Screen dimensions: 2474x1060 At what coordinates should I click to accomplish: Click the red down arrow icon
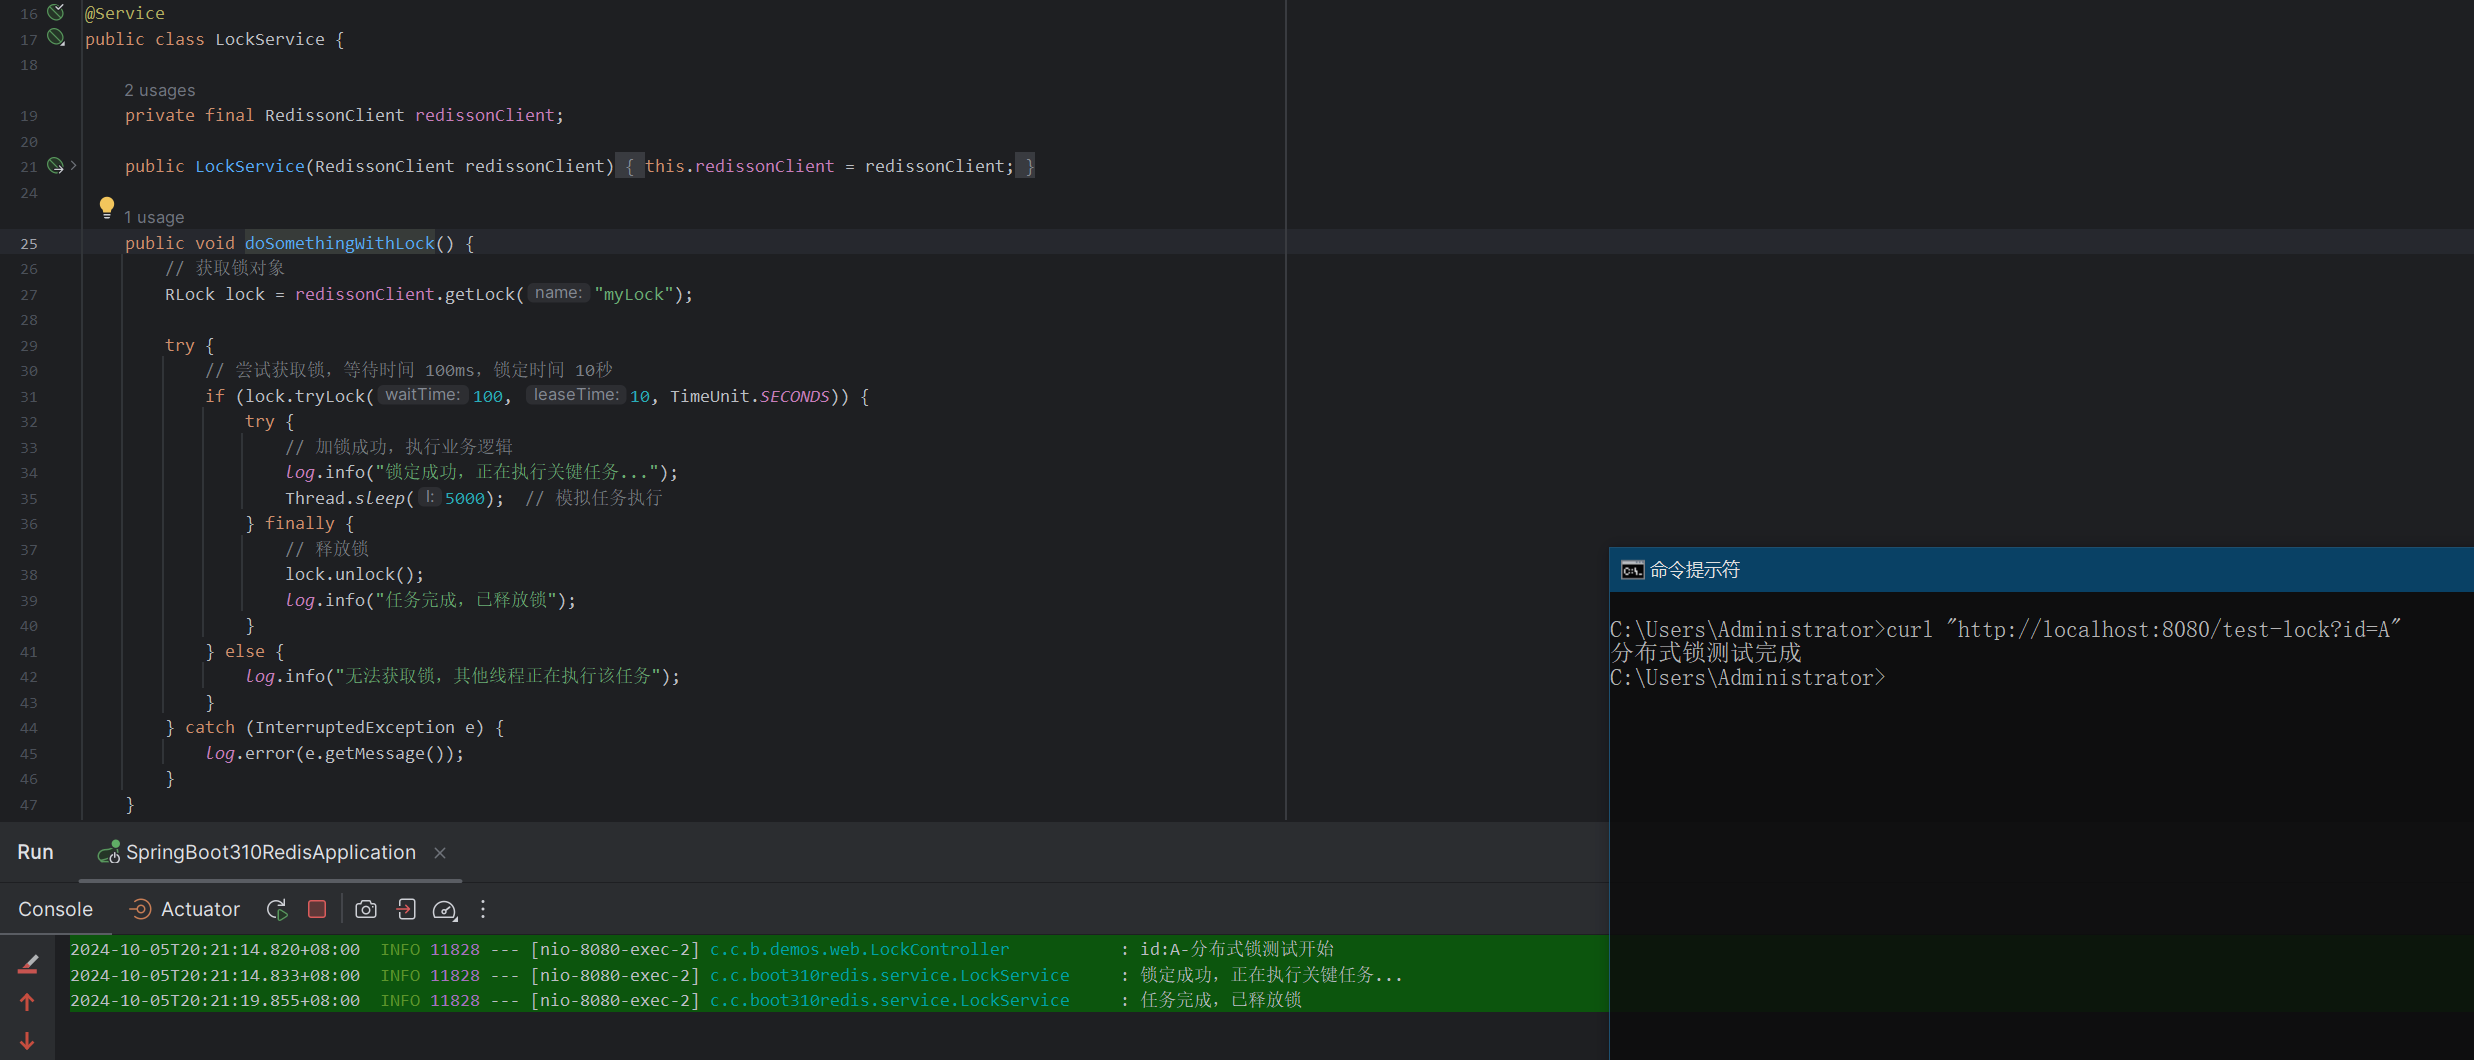(27, 1041)
